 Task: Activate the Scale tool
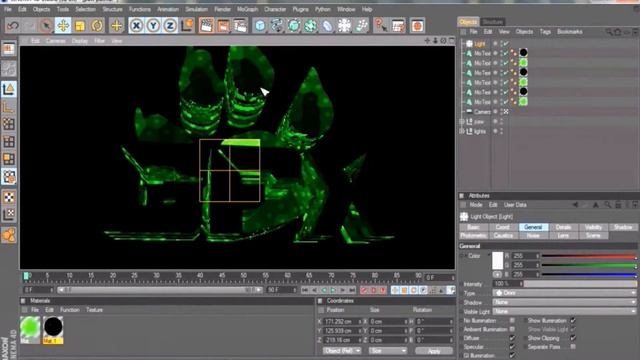coord(80,26)
